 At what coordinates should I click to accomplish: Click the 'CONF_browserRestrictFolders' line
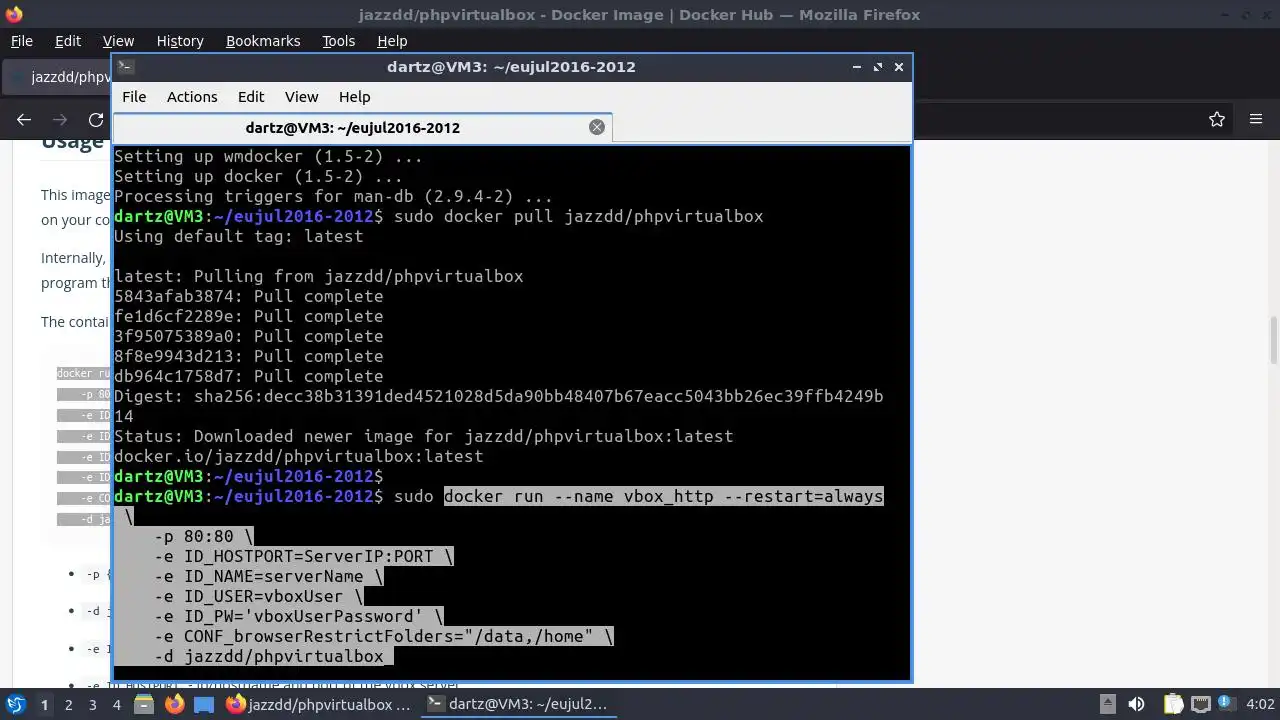point(384,636)
